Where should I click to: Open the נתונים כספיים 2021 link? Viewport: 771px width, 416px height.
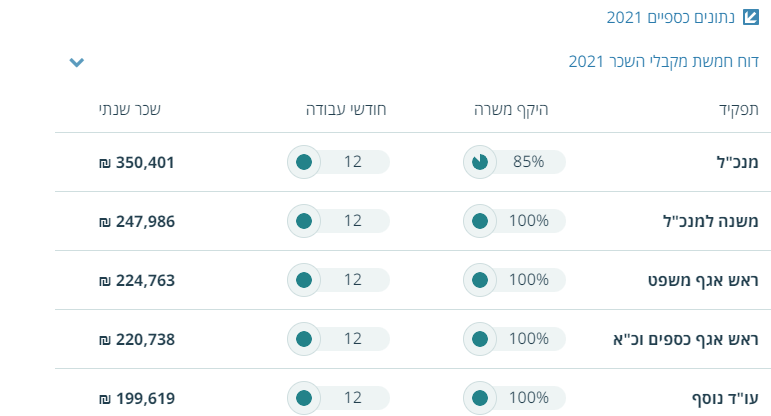pos(671,17)
